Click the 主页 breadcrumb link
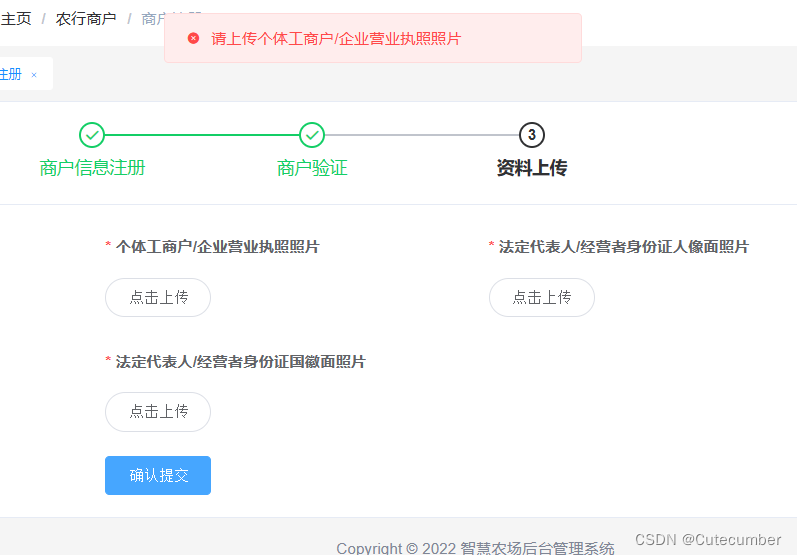This screenshot has height=555, width=797. coord(15,19)
